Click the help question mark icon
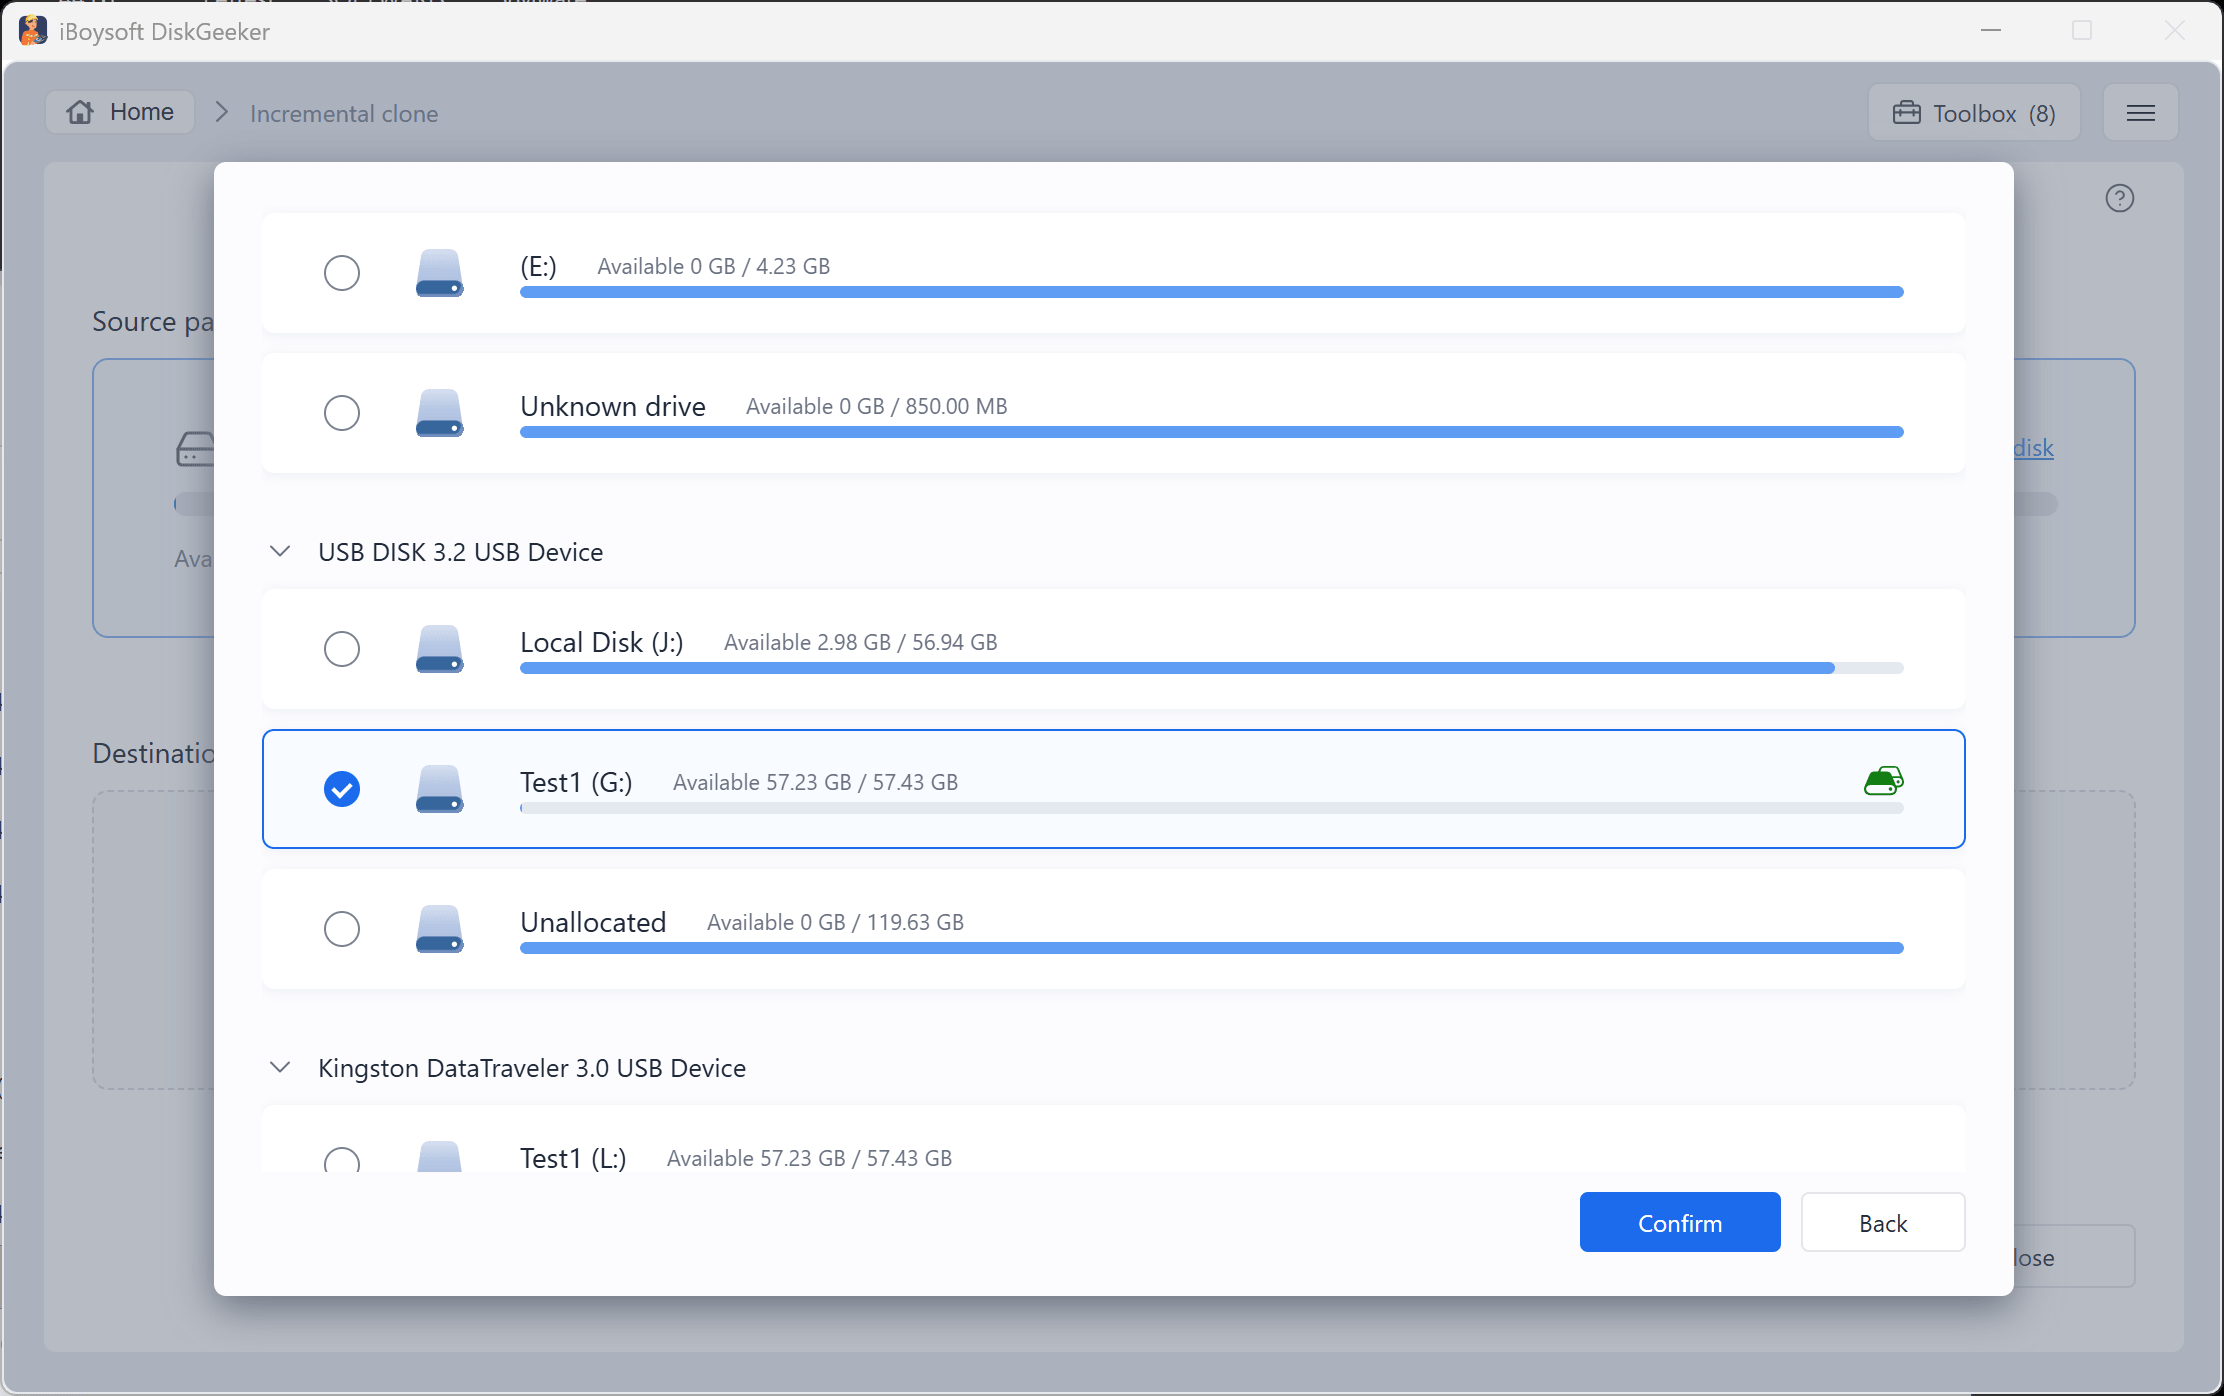The width and height of the screenshot is (2224, 1396). coord(2120,198)
